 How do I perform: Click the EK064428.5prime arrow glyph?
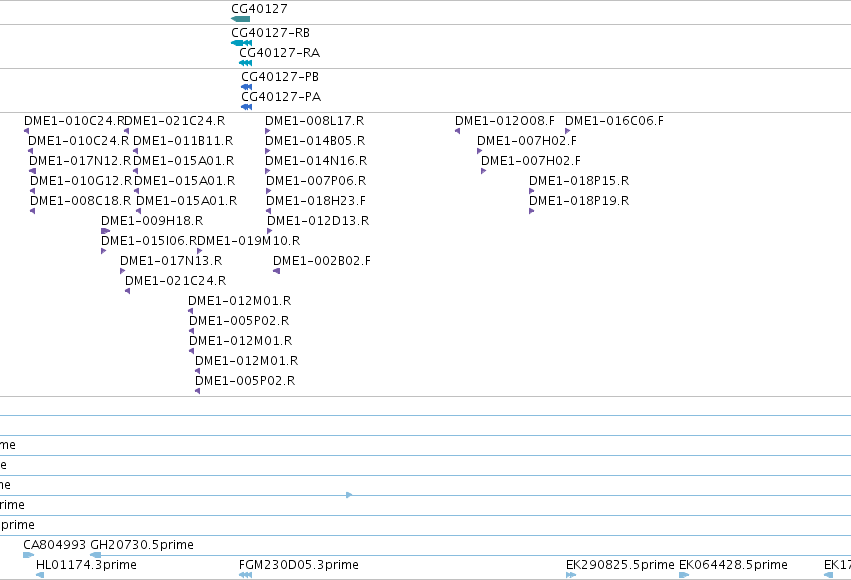point(684,575)
